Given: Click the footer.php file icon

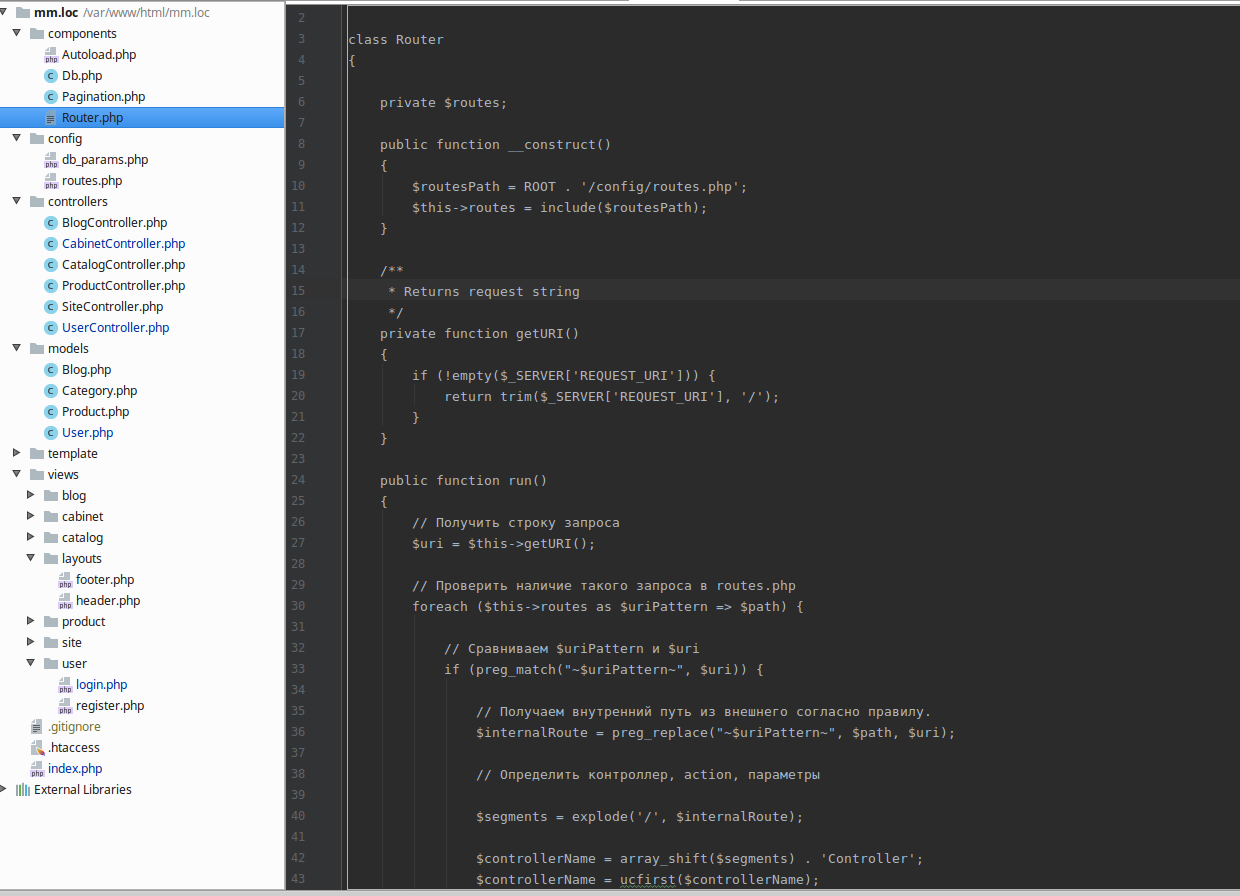Looking at the screenshot, I should 65,580.
